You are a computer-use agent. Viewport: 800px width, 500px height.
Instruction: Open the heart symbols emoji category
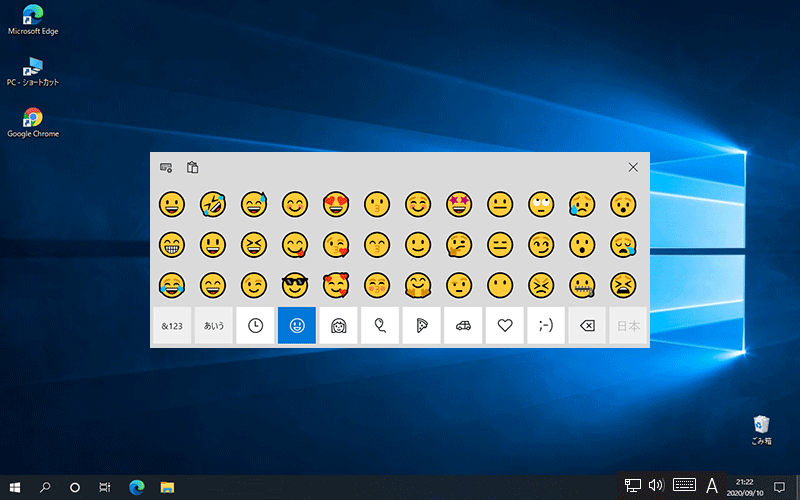[x=504, y=326]
